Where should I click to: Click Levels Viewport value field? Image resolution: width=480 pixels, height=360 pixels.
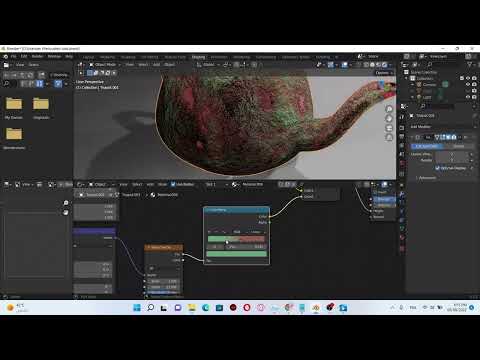point(453,154)
